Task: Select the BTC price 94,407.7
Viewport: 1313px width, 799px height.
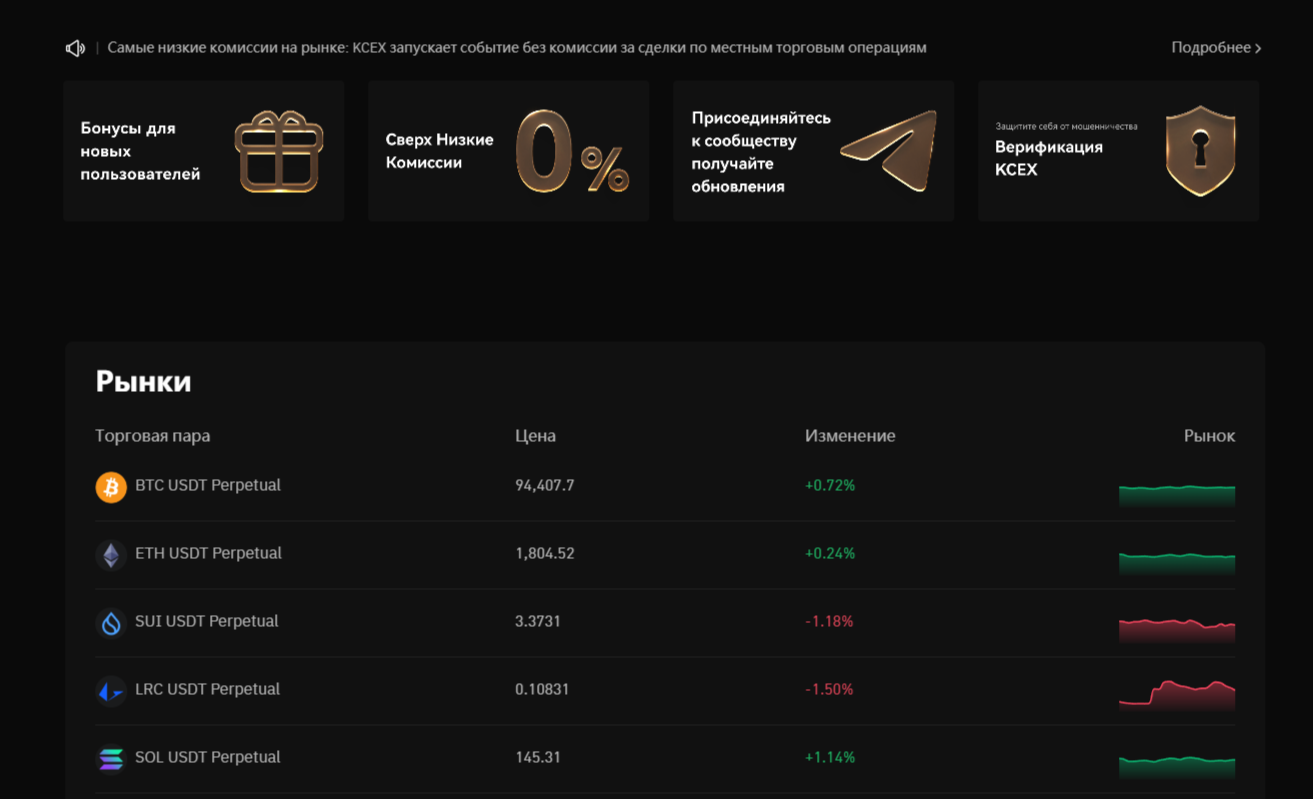Action: pyautogui.click(x=545, y=486)
